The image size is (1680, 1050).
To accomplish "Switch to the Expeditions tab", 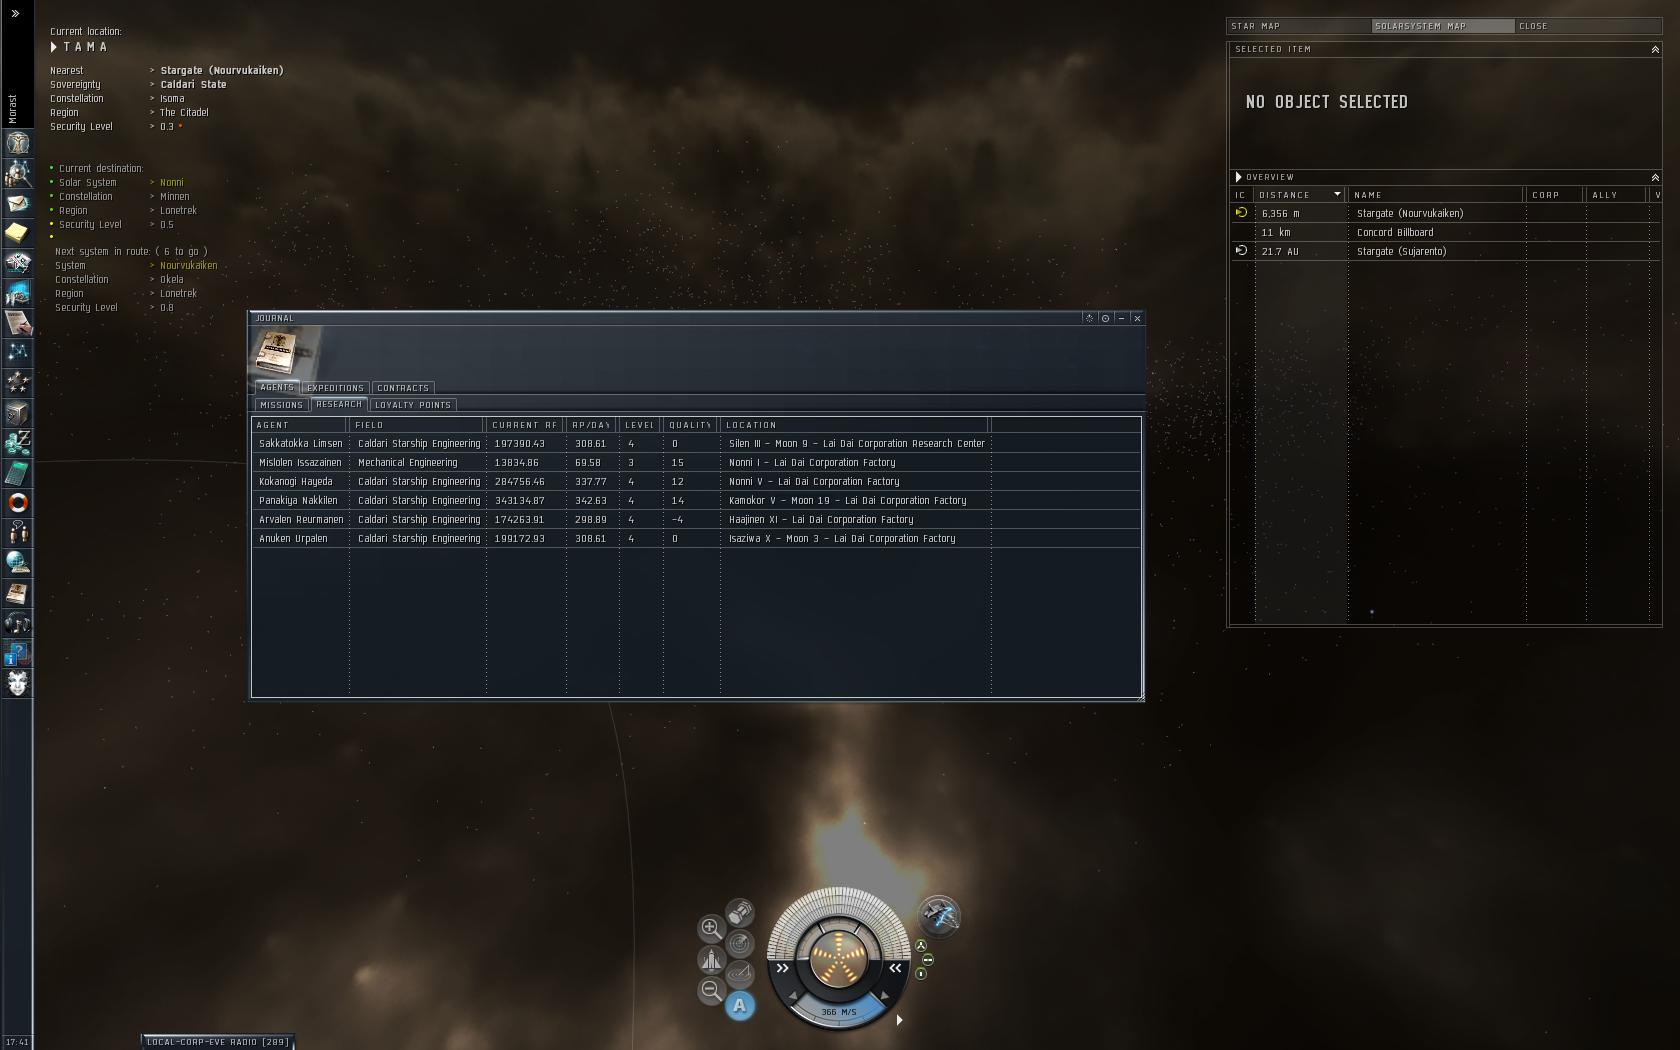I will pyautogui.click(x=335, y=388).
